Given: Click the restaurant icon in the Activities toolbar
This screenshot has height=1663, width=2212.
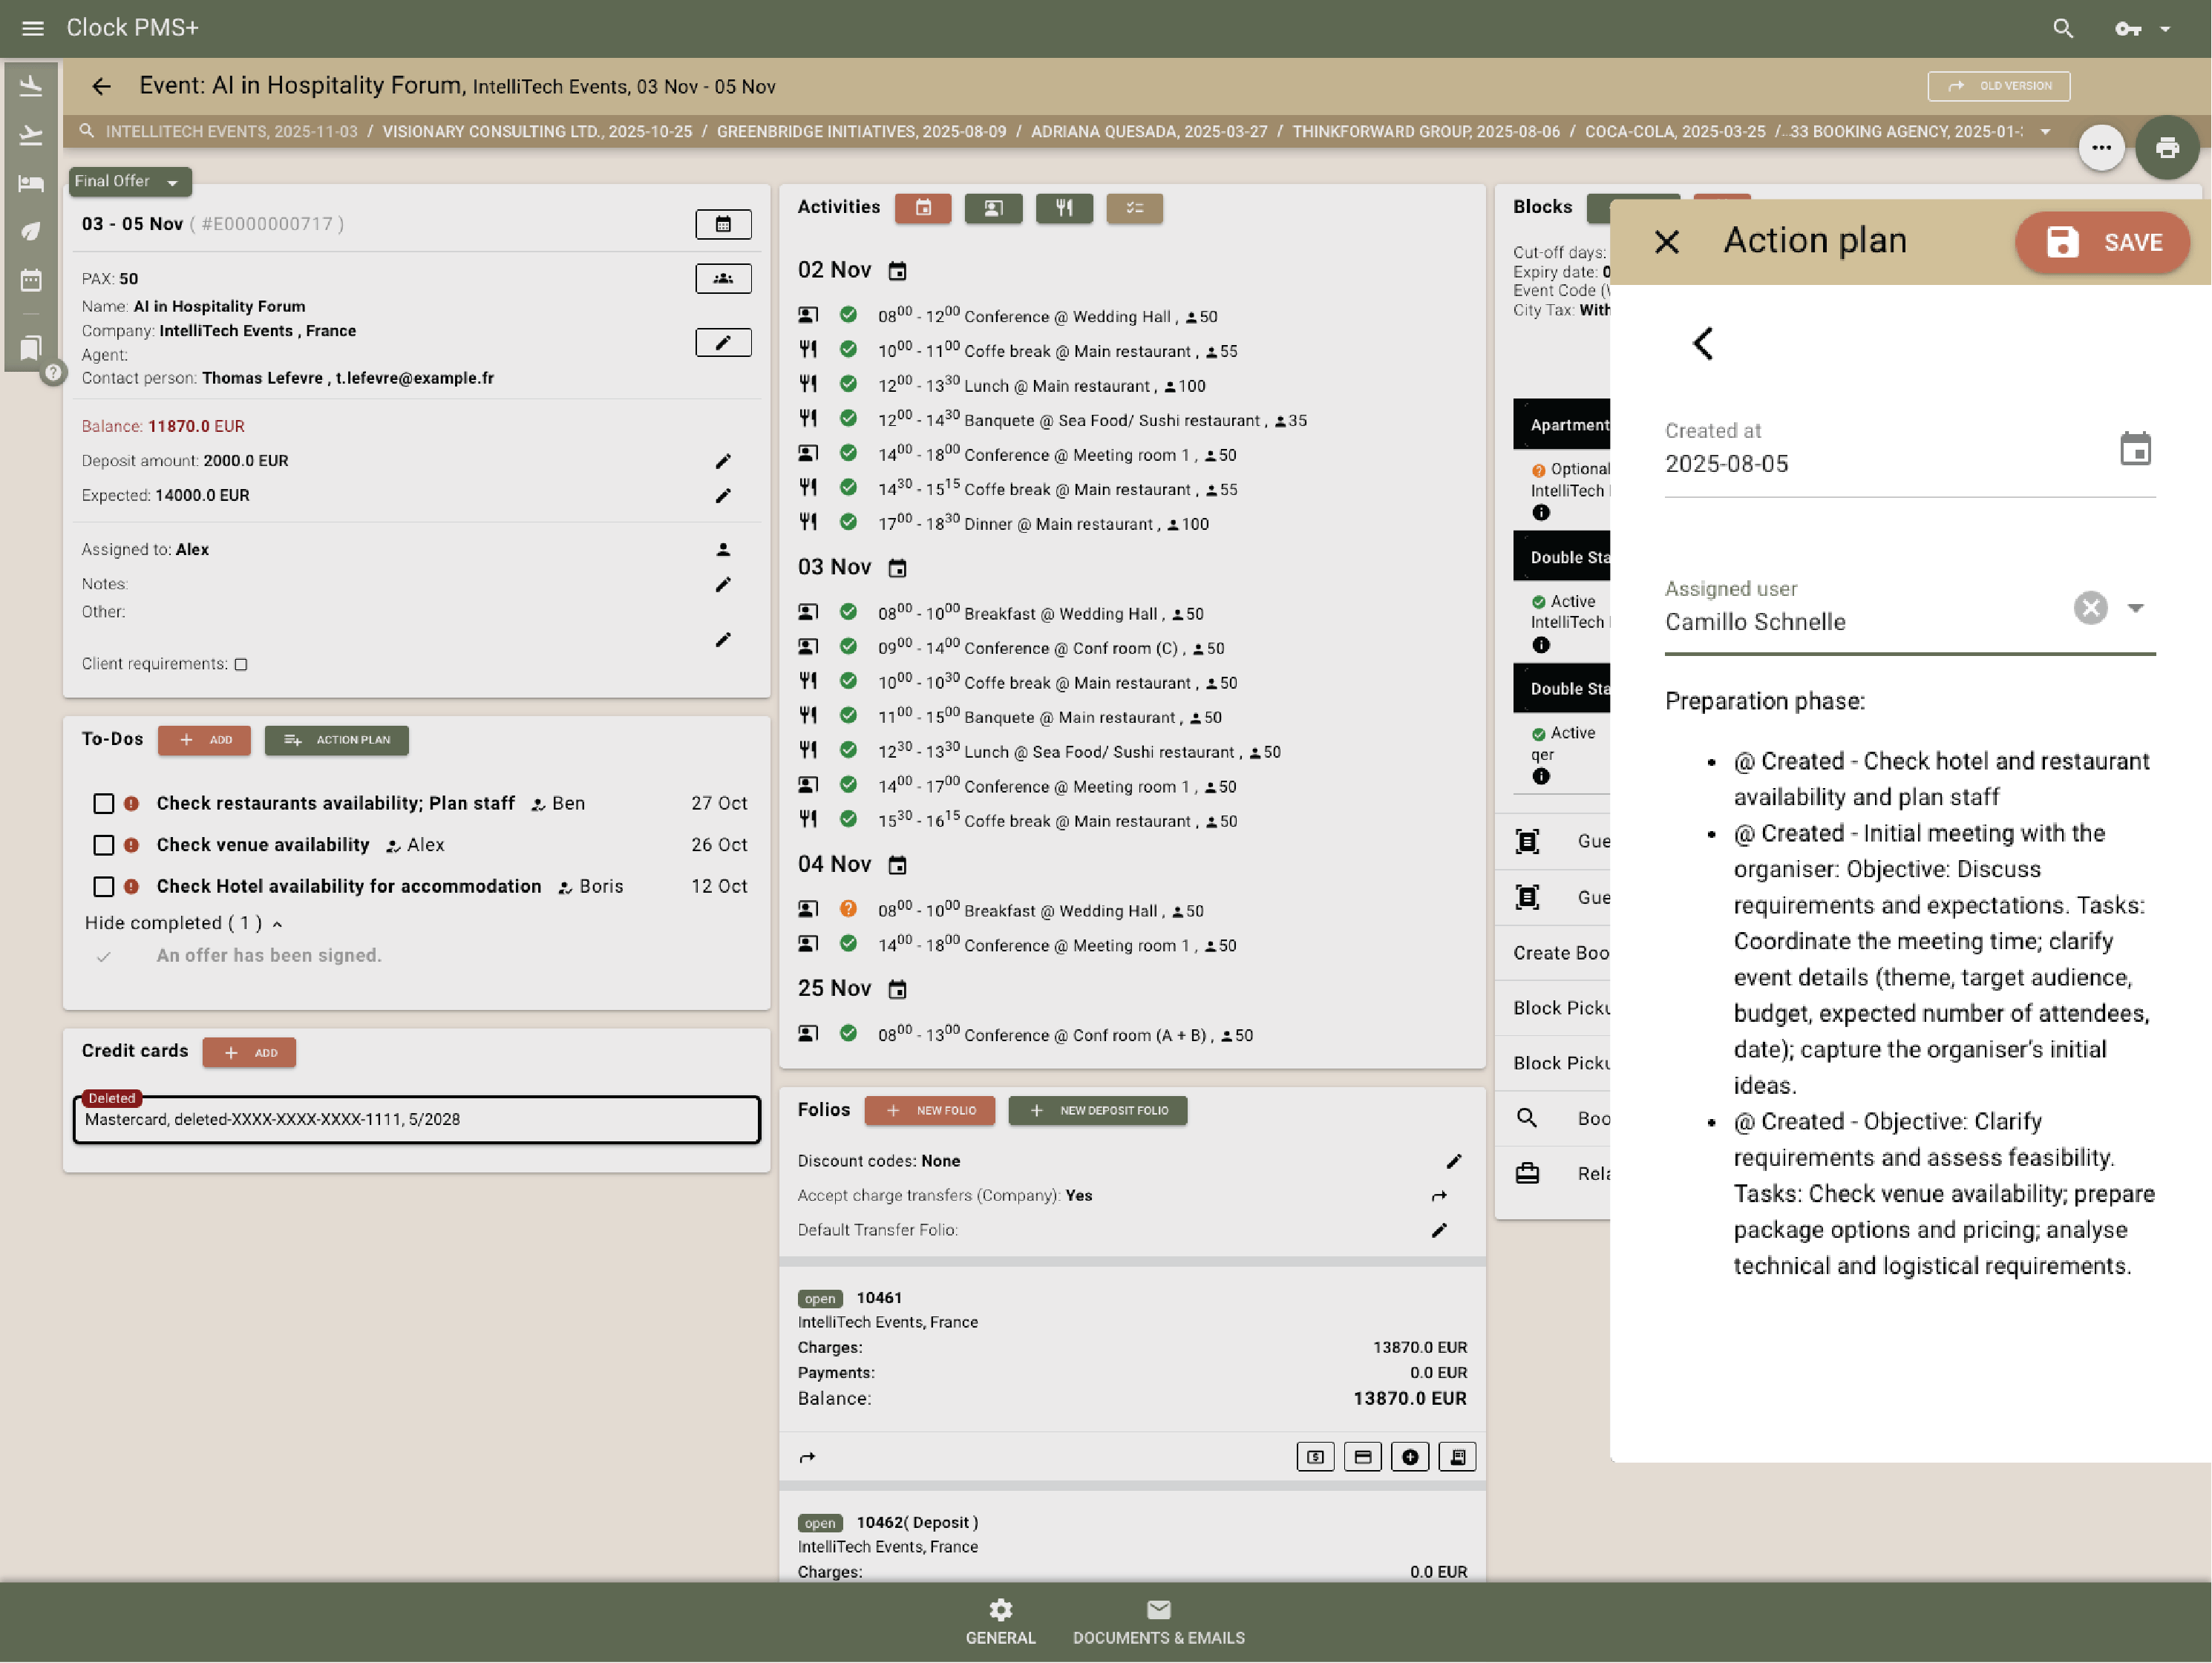Looking at the screenshot, I should coord(1064,208).
